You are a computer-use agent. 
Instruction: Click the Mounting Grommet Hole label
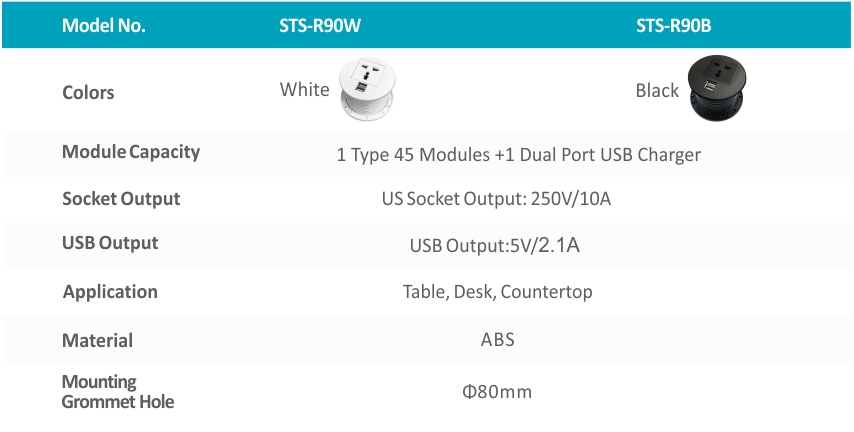pyautogui.click(x=118, y=392)
